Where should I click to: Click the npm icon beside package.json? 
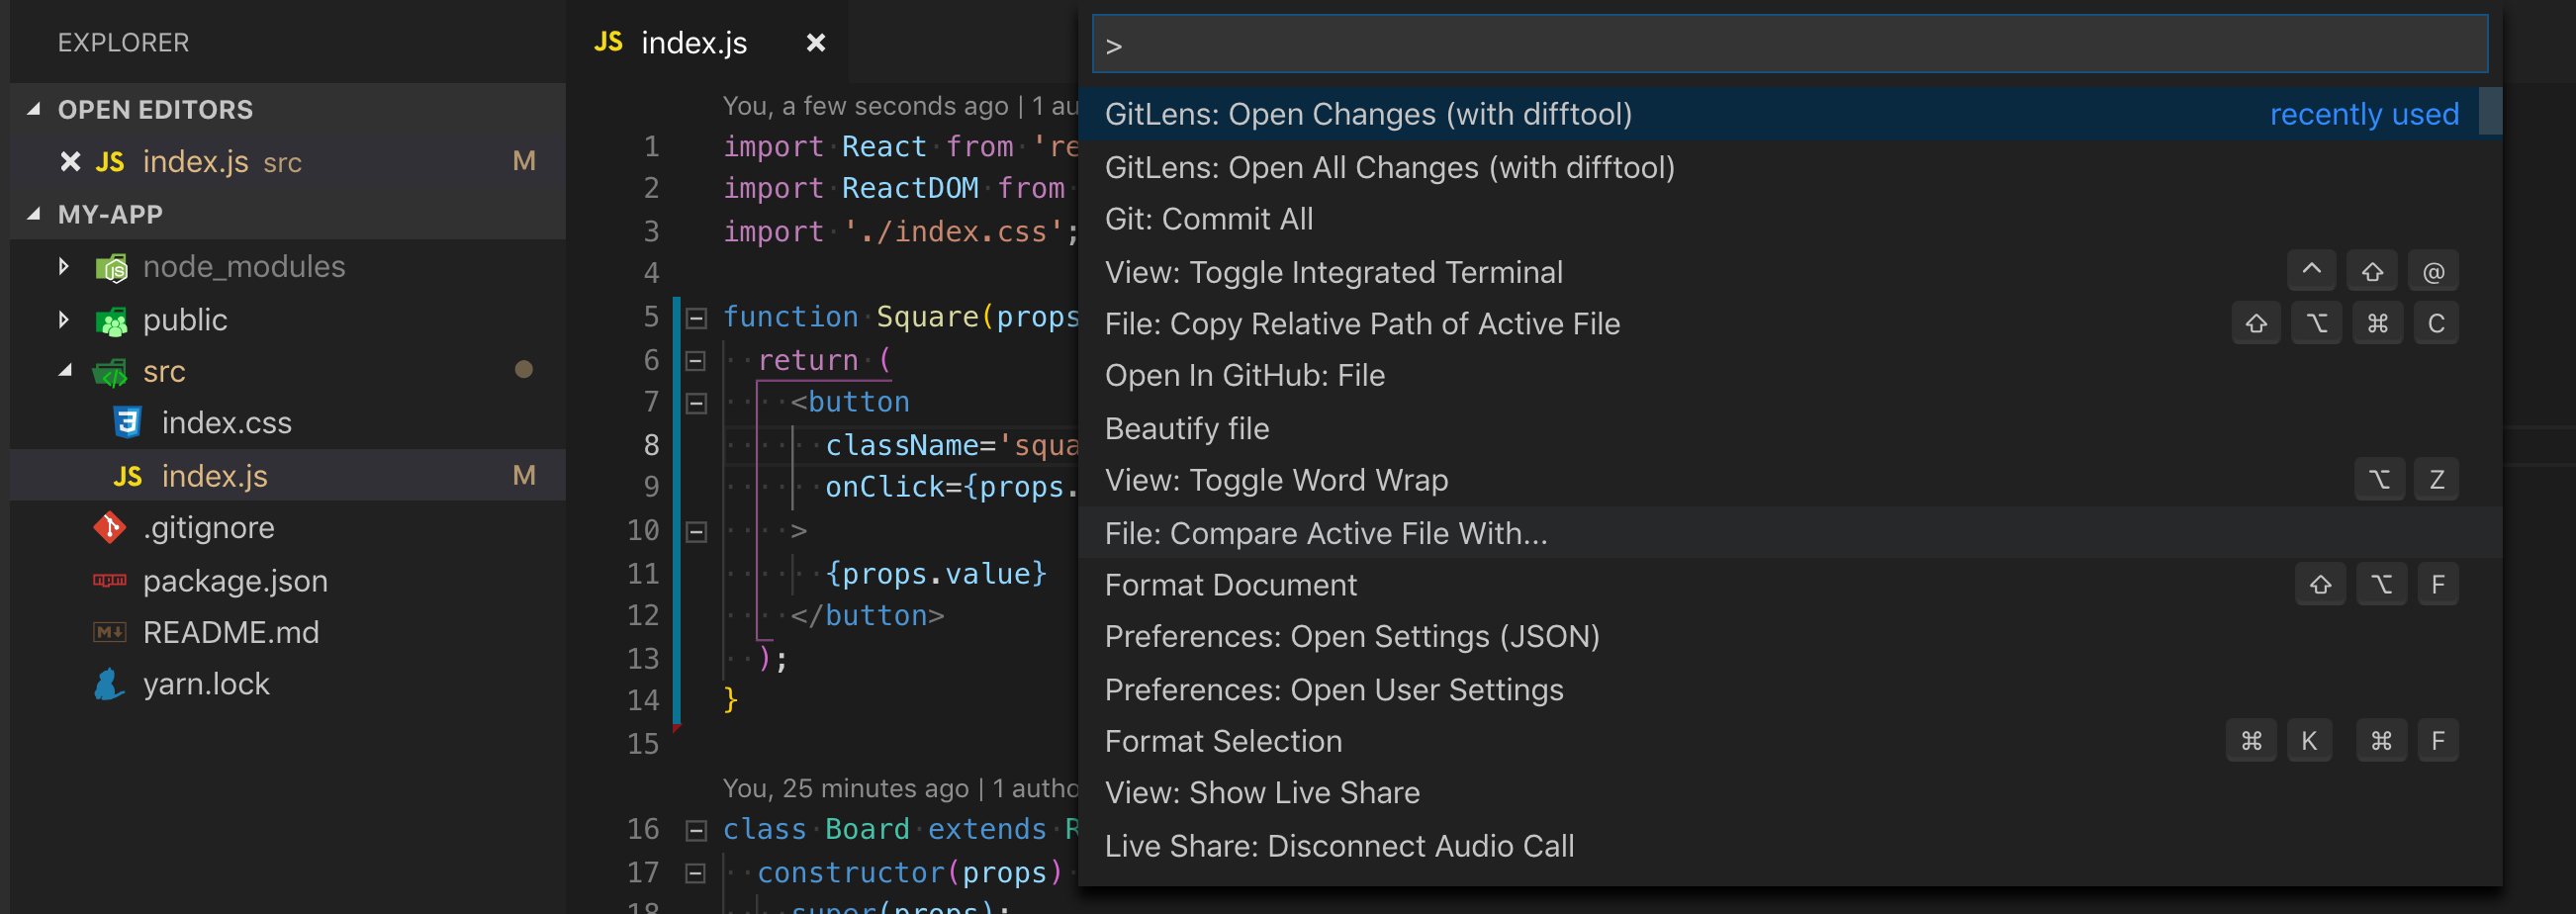coord(110,580)
